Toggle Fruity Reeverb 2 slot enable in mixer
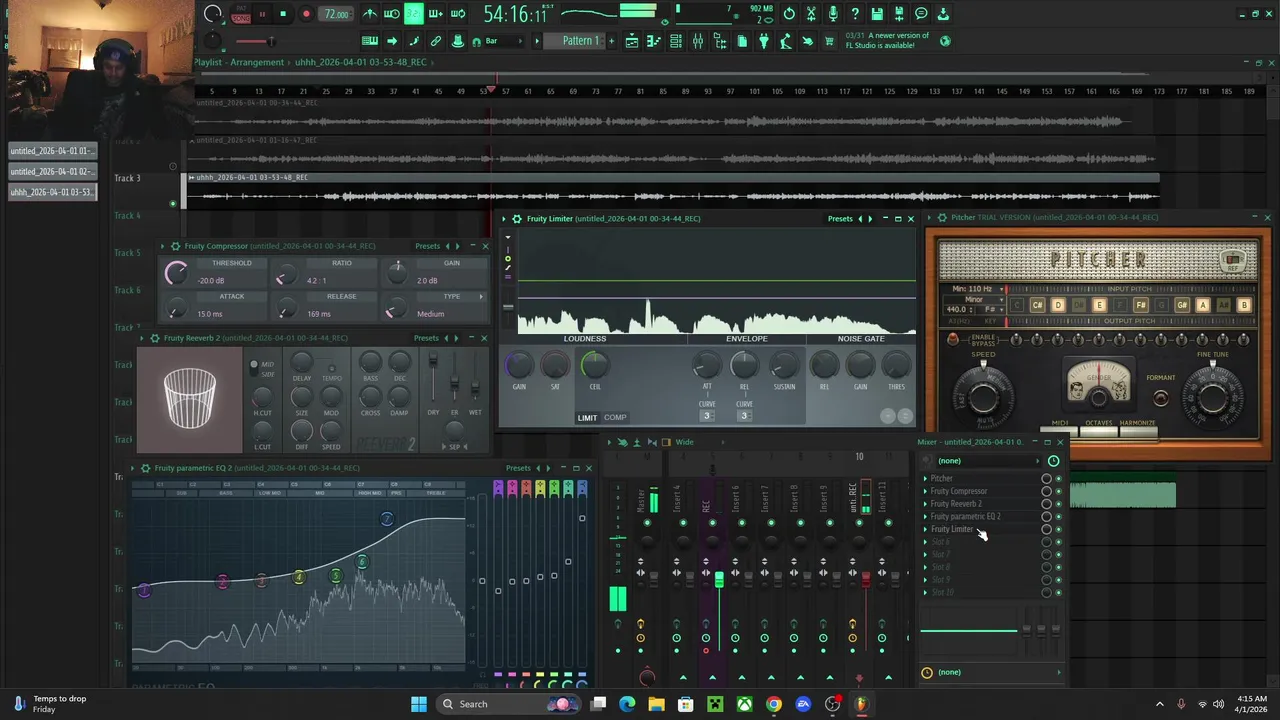1280x720 pixels. click(1059, 504)
